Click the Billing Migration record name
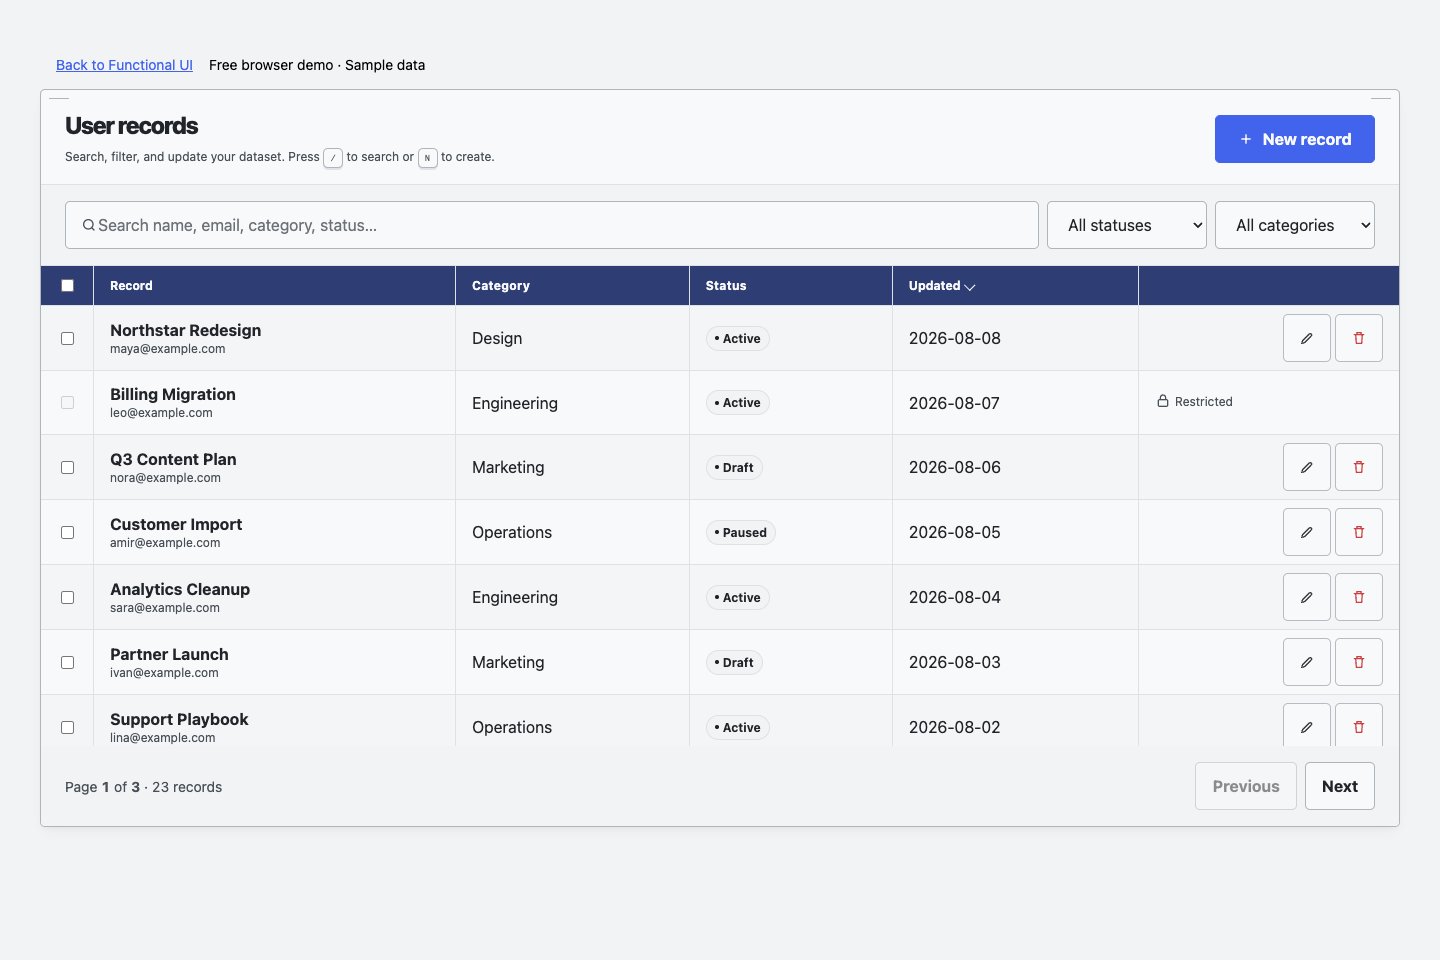Viewport: 1440px width, 960px height. click(173, 394)
